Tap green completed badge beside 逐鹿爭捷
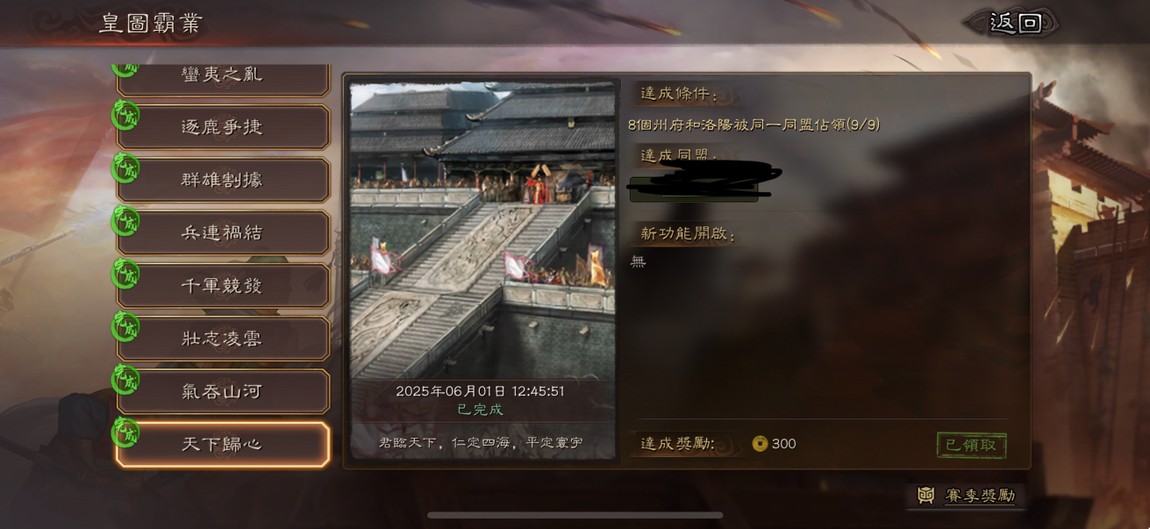 click(x=125, y=114)
